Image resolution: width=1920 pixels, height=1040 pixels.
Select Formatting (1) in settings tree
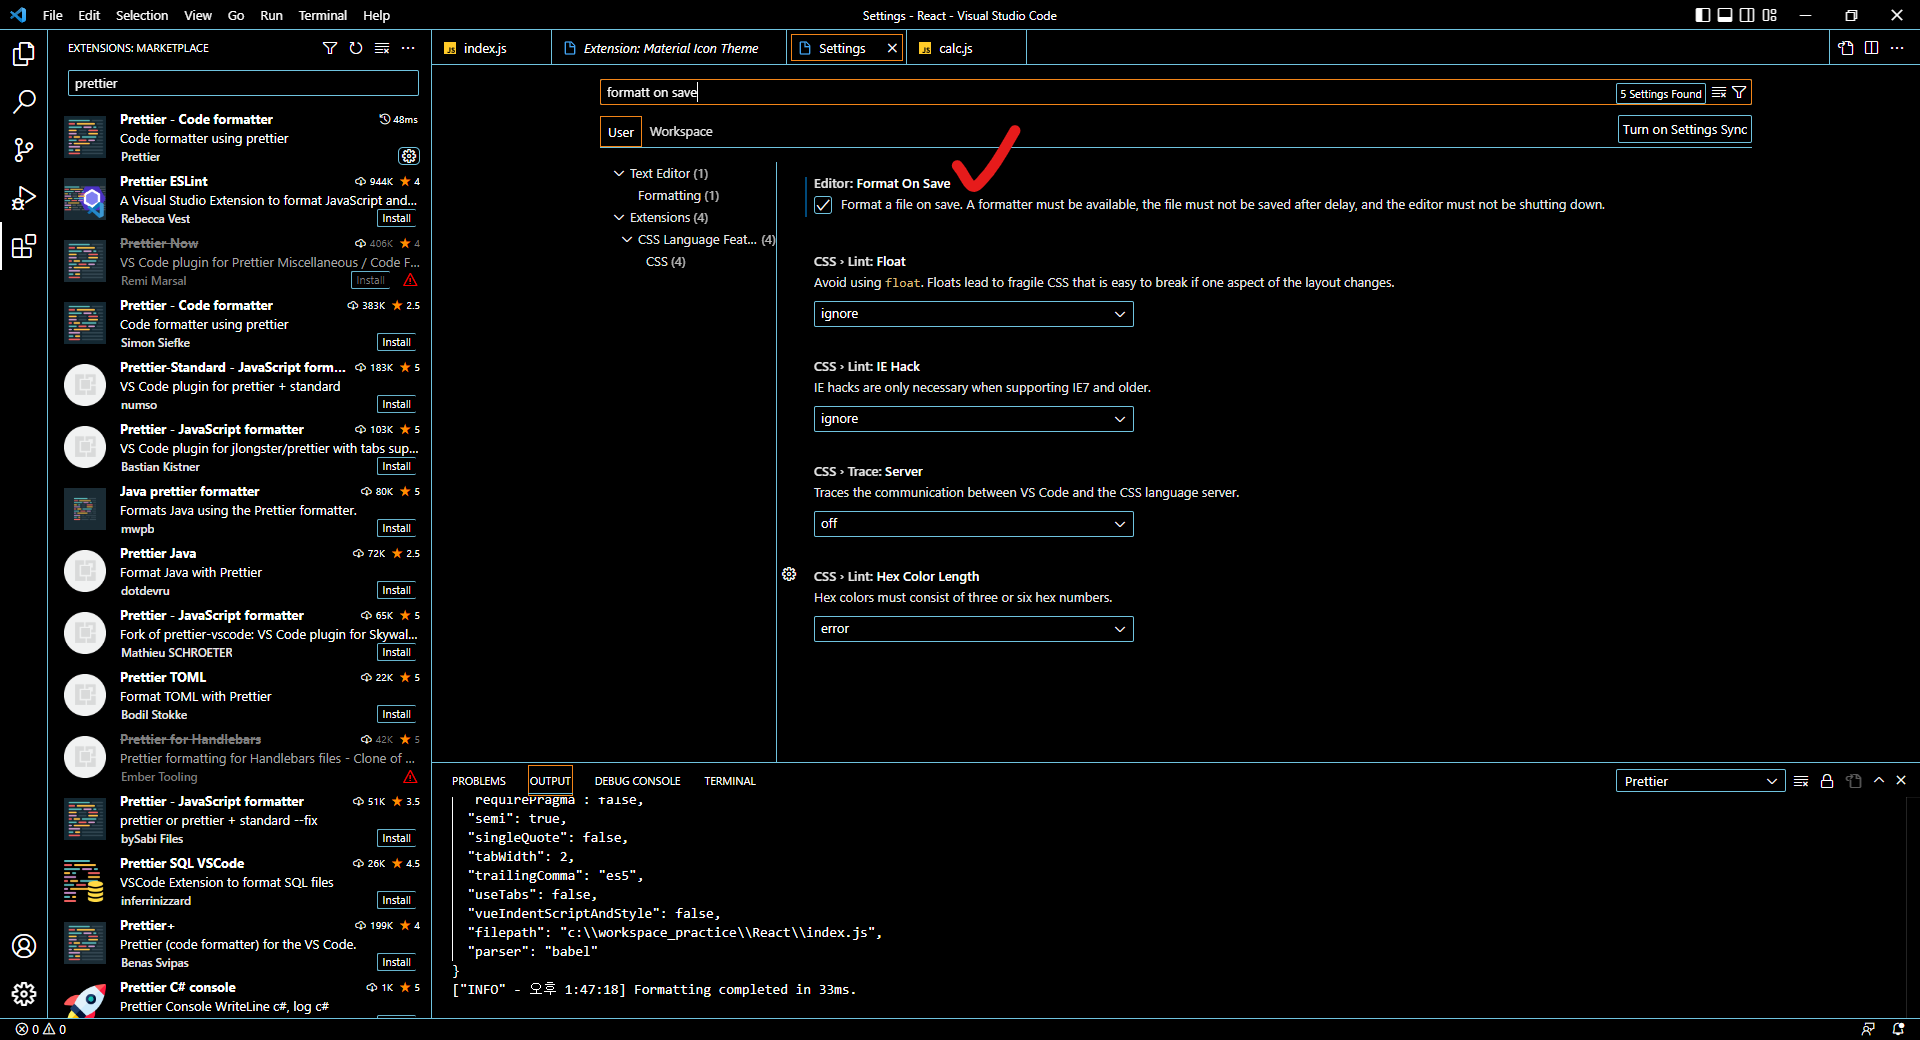pos(678,196)
